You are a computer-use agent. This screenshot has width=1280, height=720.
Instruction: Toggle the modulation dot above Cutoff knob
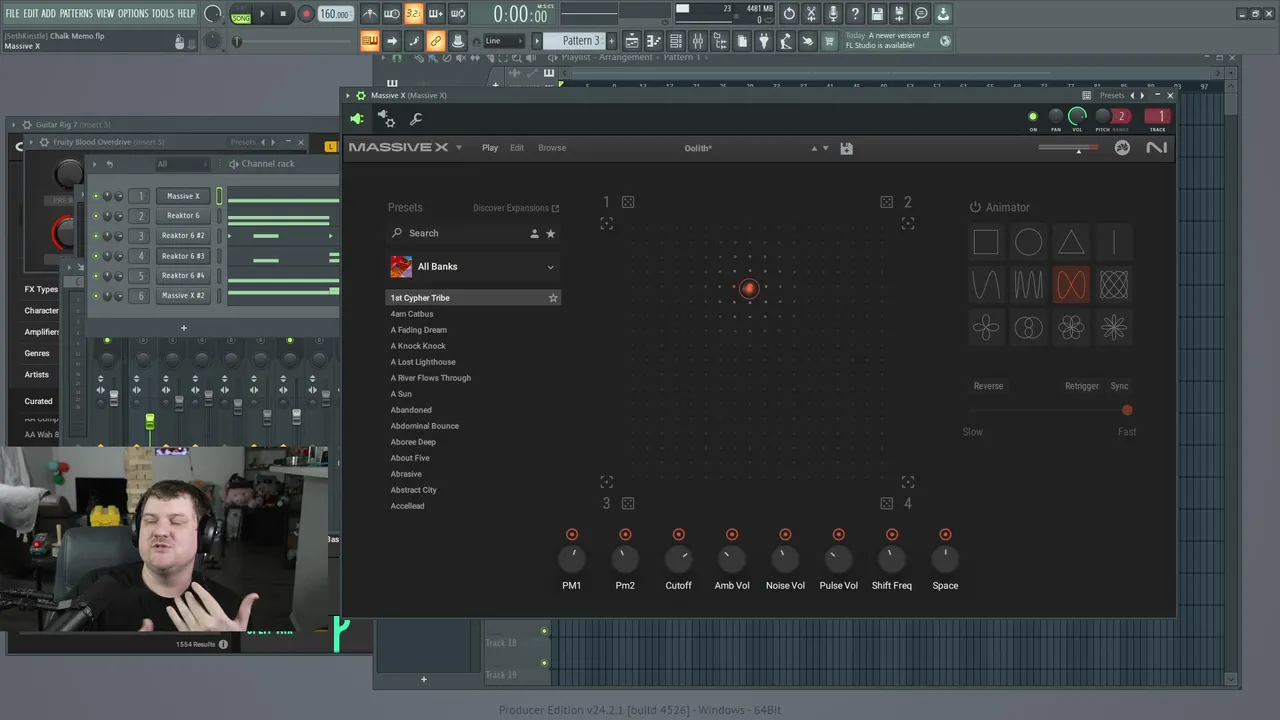pyautogui.click(x=679, y=535)
